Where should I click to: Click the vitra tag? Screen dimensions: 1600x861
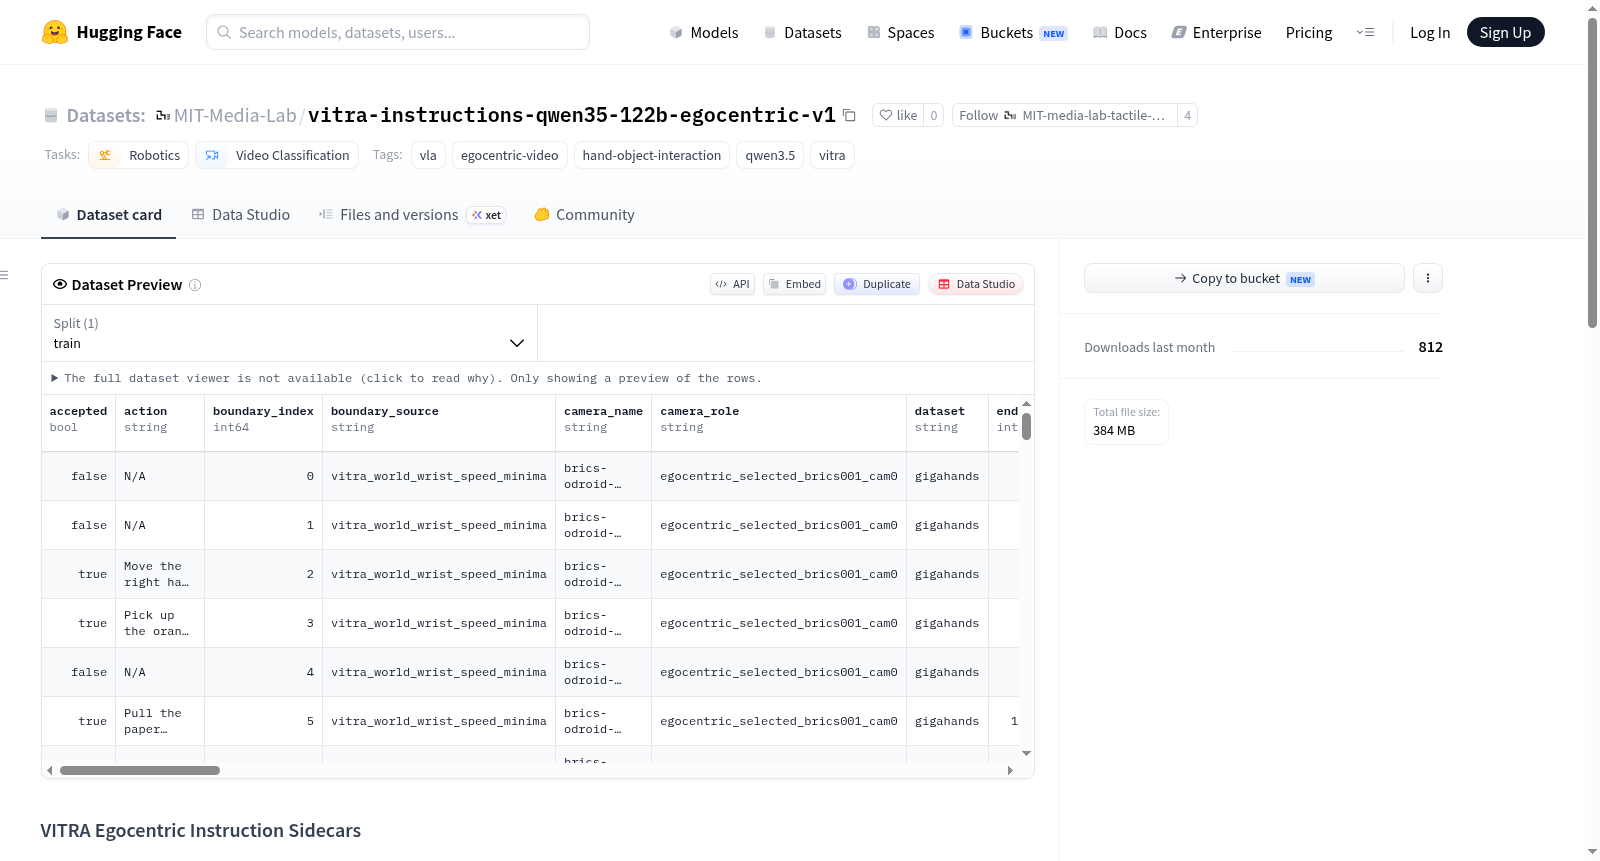click(x=832, y=155)
